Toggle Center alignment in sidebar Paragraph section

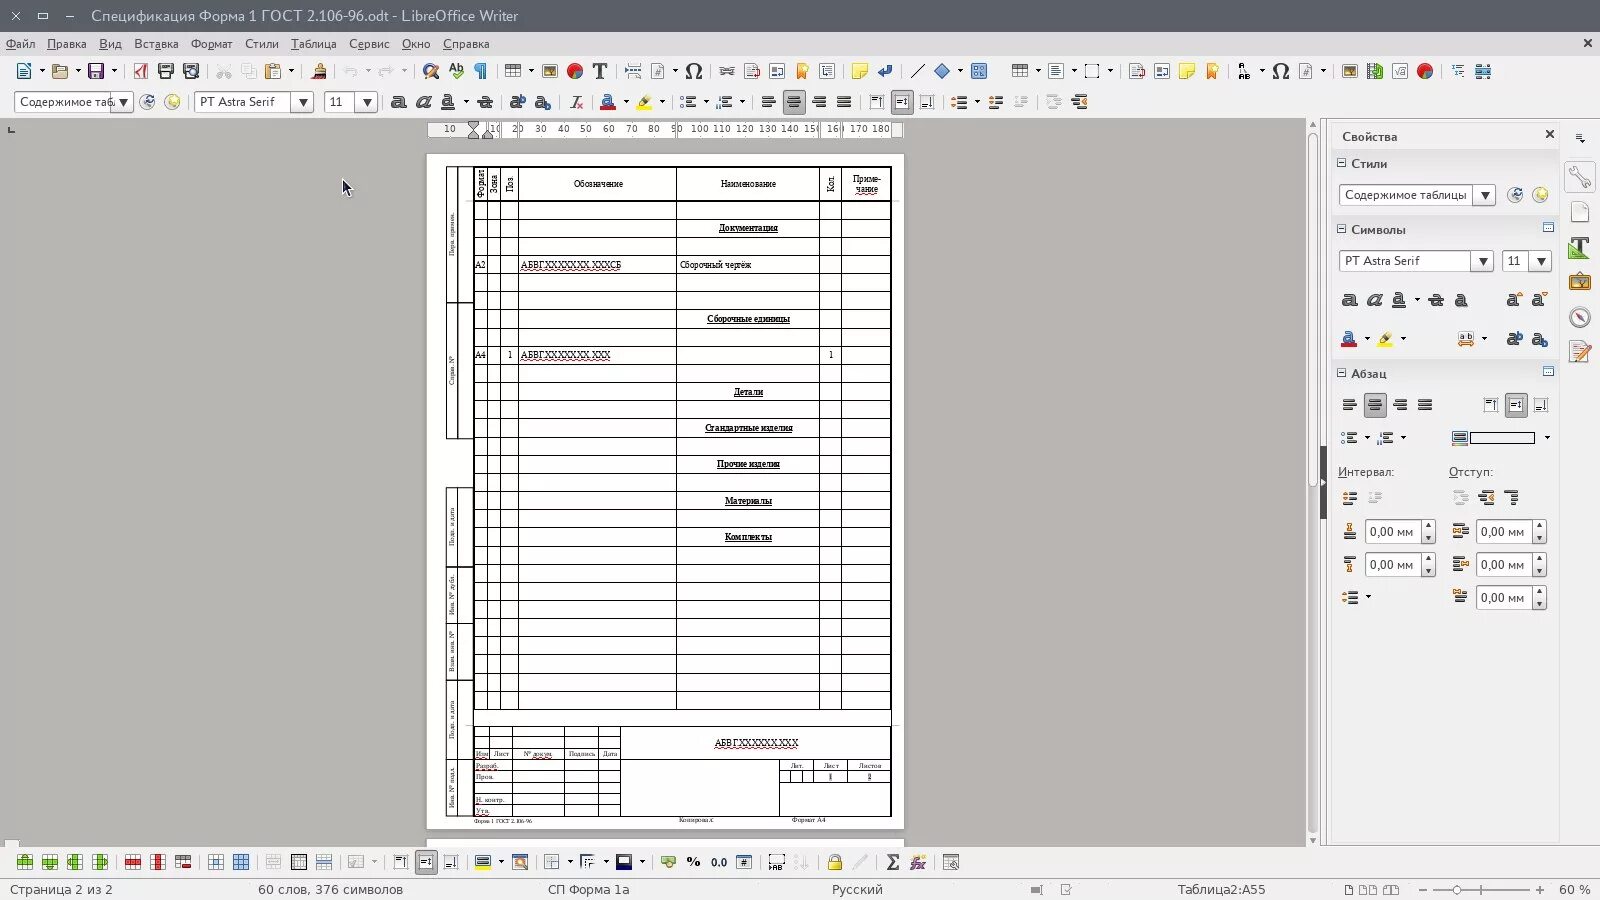1375,405
